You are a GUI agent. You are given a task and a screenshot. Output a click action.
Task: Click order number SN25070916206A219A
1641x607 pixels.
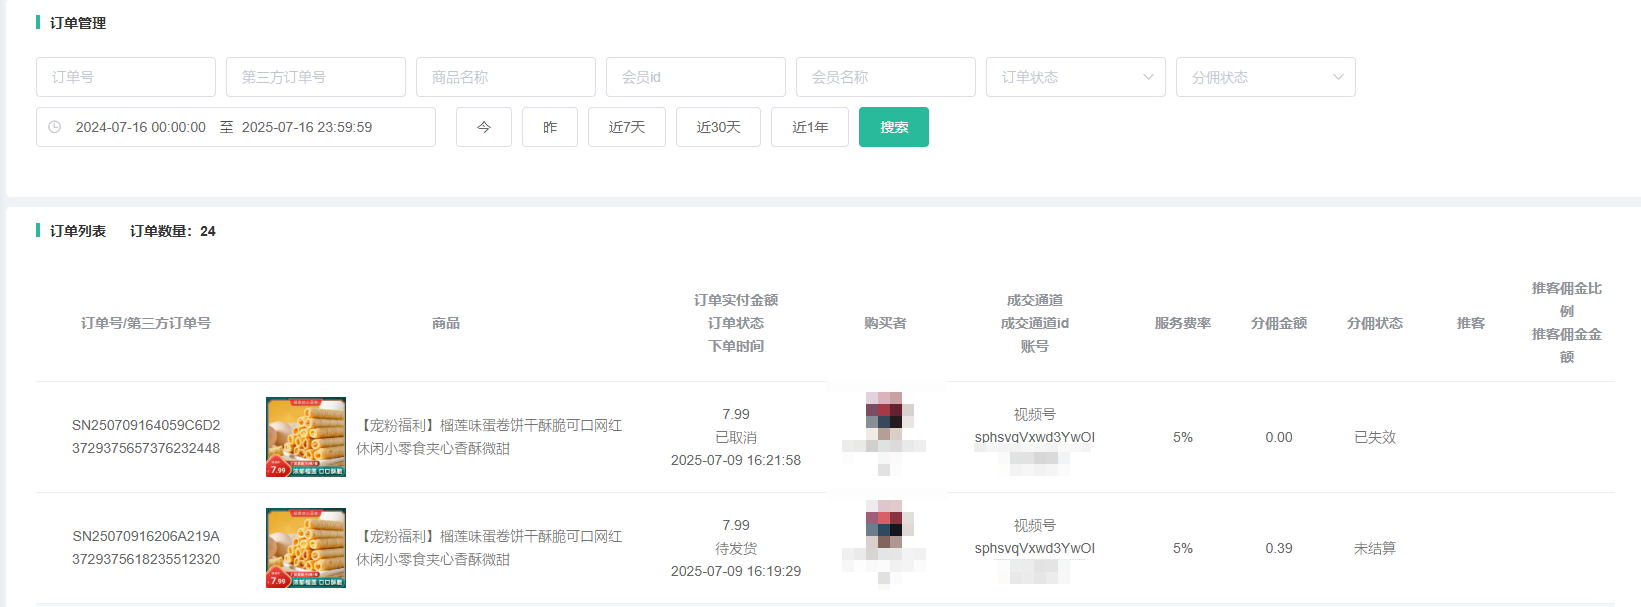click(x=146, y=536)
